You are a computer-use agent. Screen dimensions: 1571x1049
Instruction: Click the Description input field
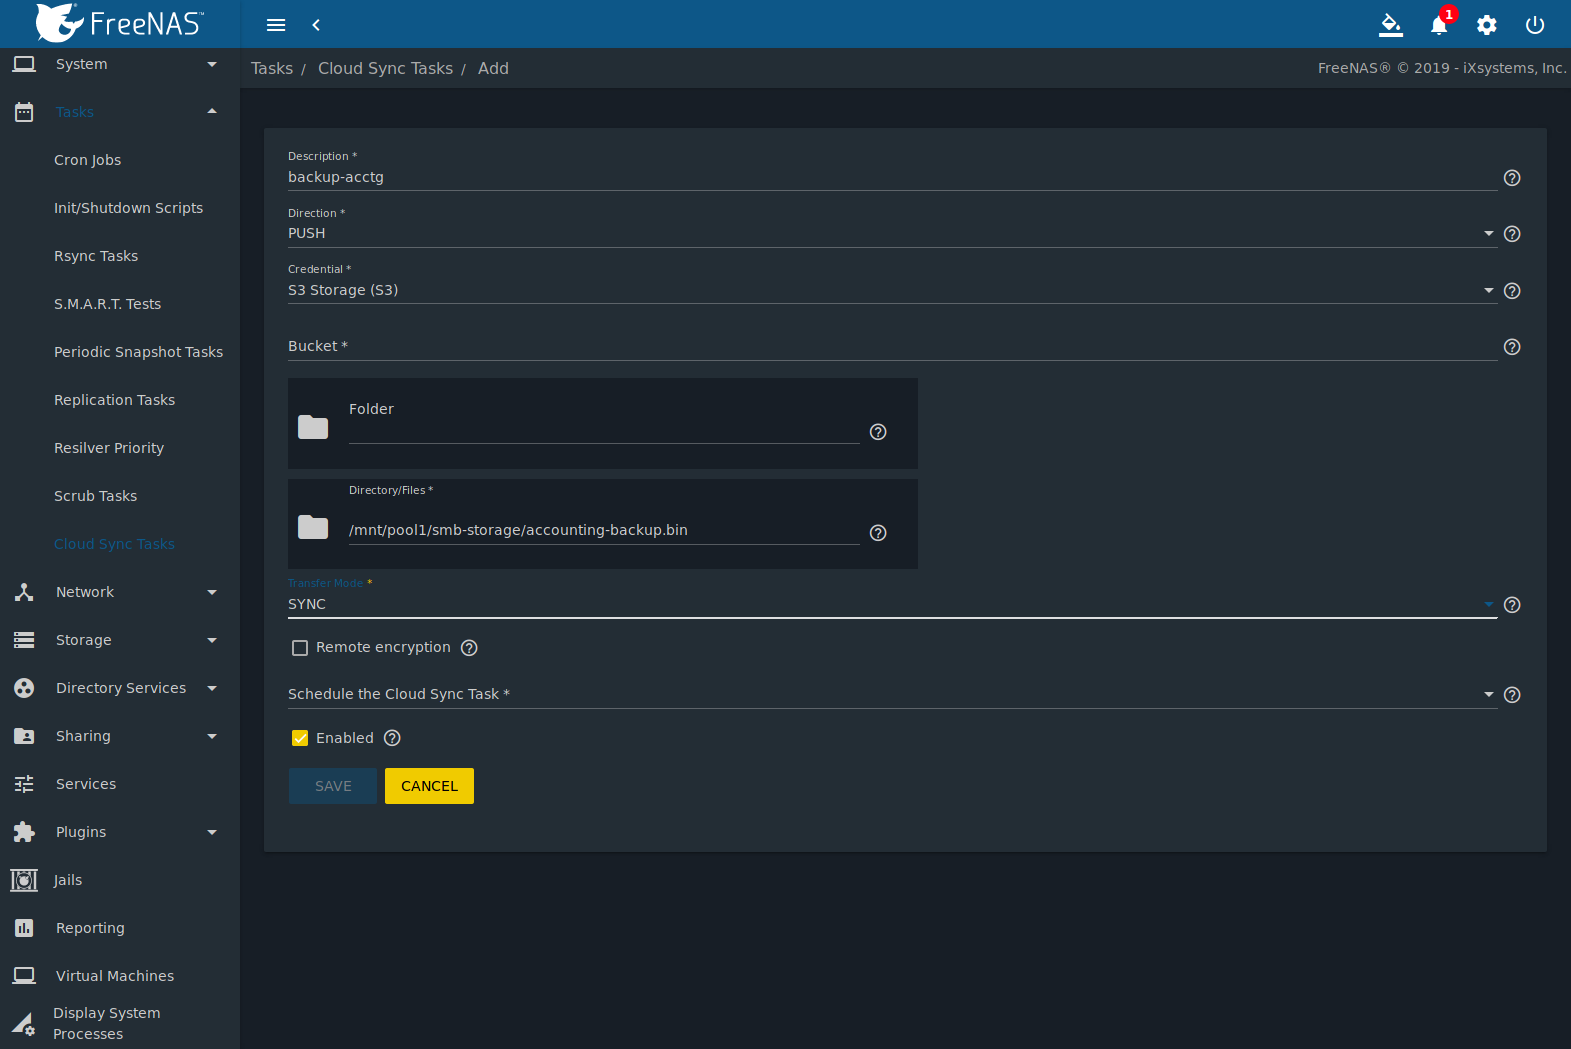[892, 177]
